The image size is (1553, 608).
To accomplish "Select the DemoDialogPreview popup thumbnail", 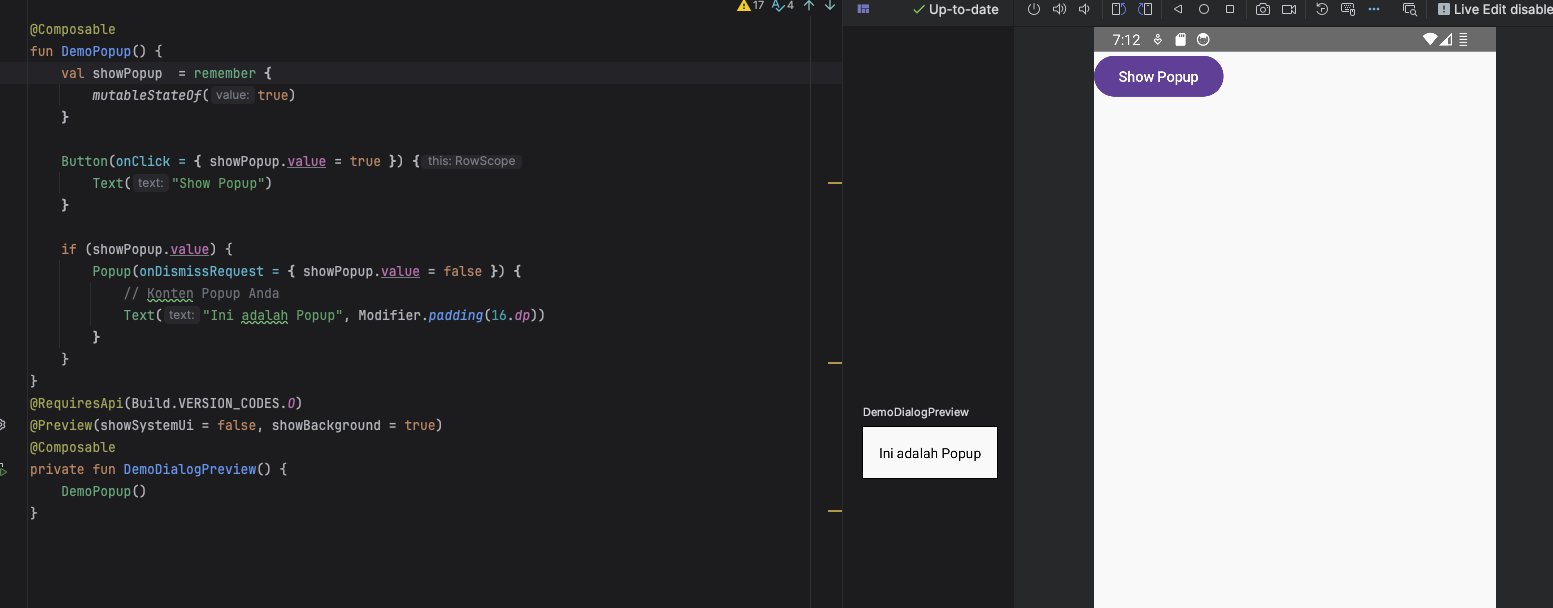I will [x=930, y=453].
